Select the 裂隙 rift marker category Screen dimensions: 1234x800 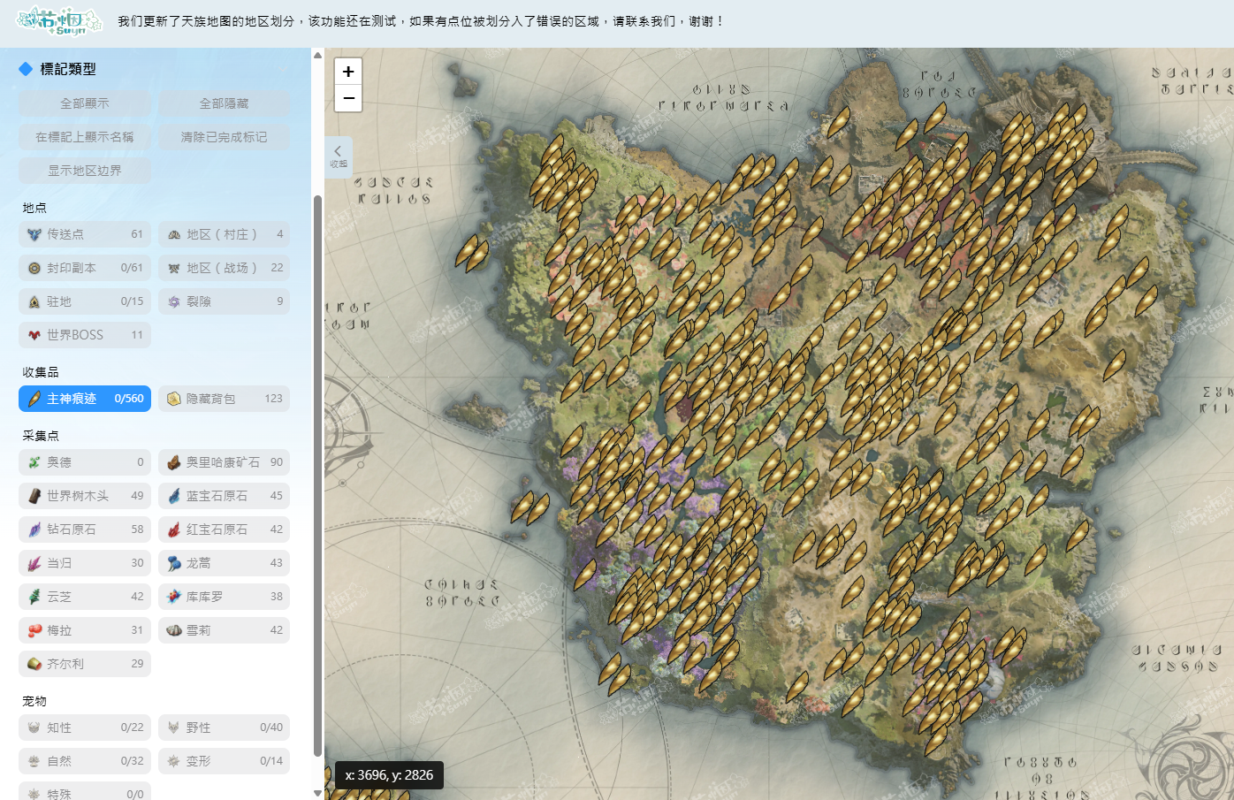(223, 300)
